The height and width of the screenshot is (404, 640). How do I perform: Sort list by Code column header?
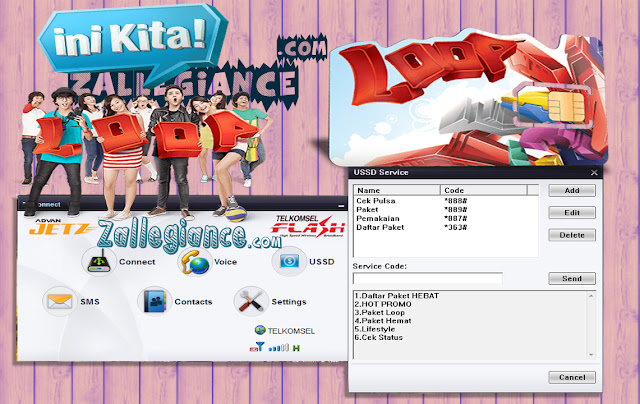pyautogui.click(x=484, y=190)
